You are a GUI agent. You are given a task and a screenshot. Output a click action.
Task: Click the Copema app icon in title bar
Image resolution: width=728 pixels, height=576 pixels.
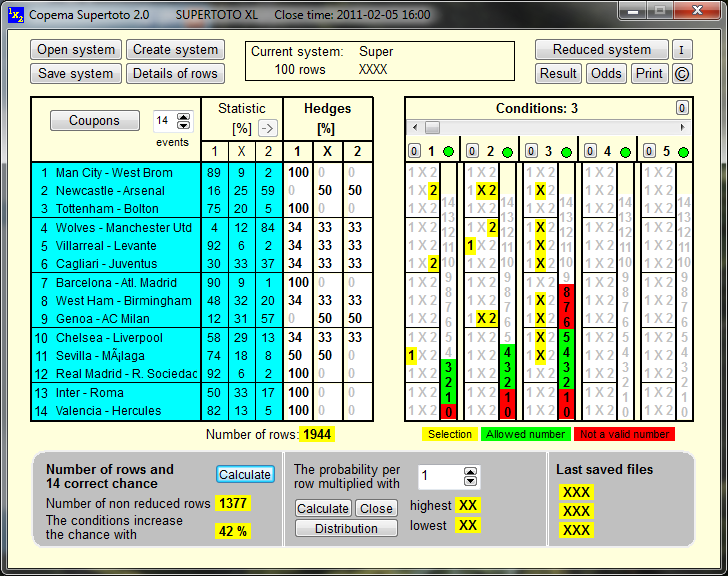click(16, 15)
